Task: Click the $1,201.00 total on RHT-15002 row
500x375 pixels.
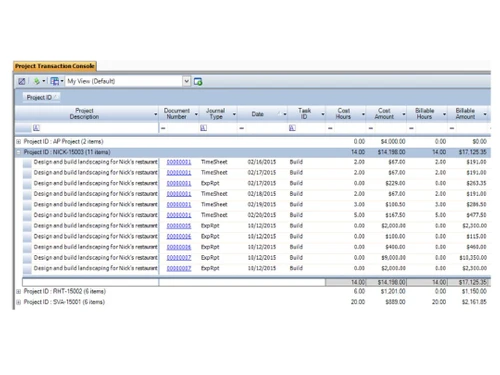Action: (x=393, y=291)
